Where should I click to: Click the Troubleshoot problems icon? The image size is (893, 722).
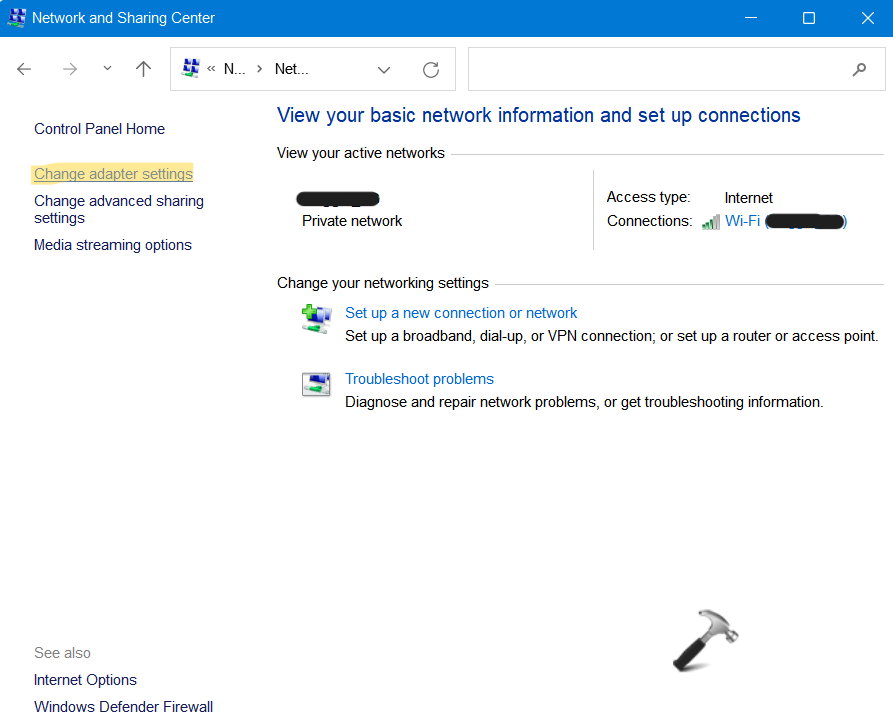pos(316,385)
